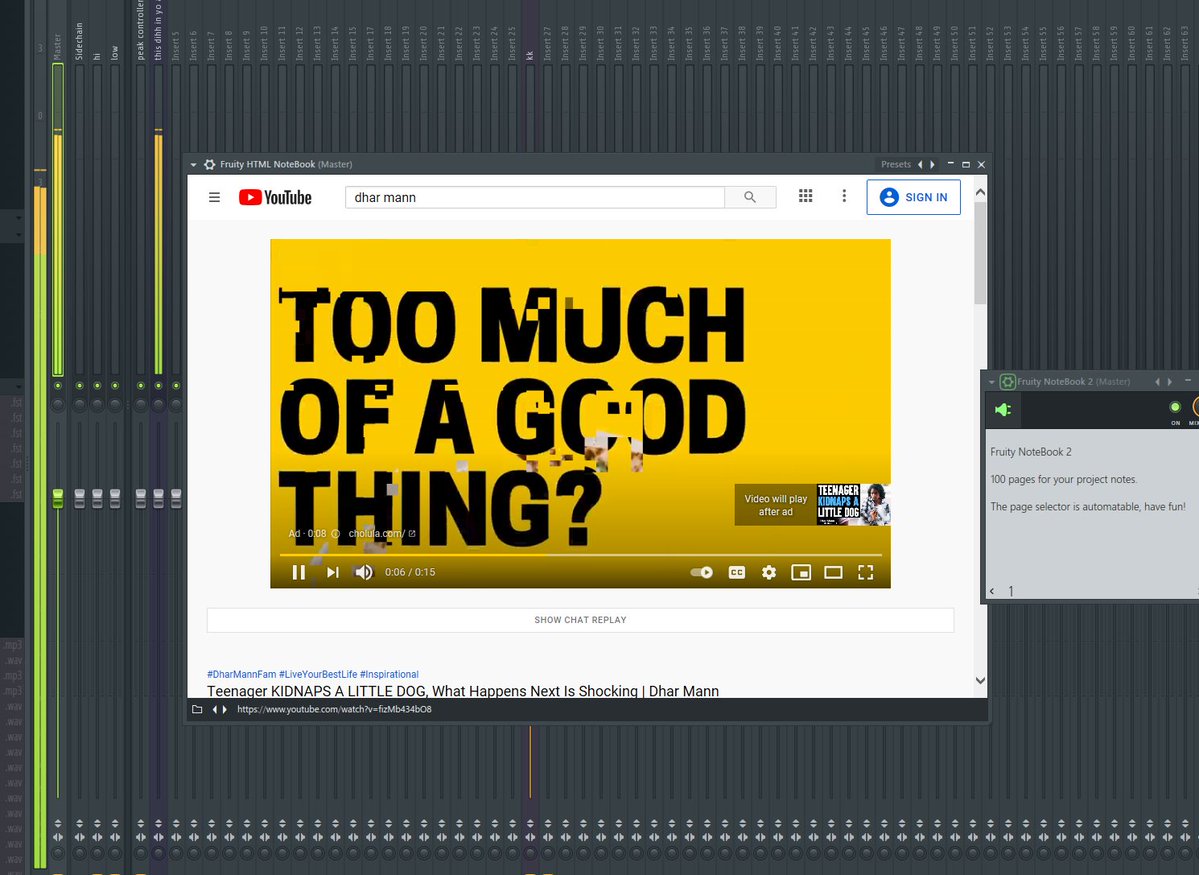Open the YouTube hamburger guide menu
1199x875 pixels.
[x=214, y=198]
